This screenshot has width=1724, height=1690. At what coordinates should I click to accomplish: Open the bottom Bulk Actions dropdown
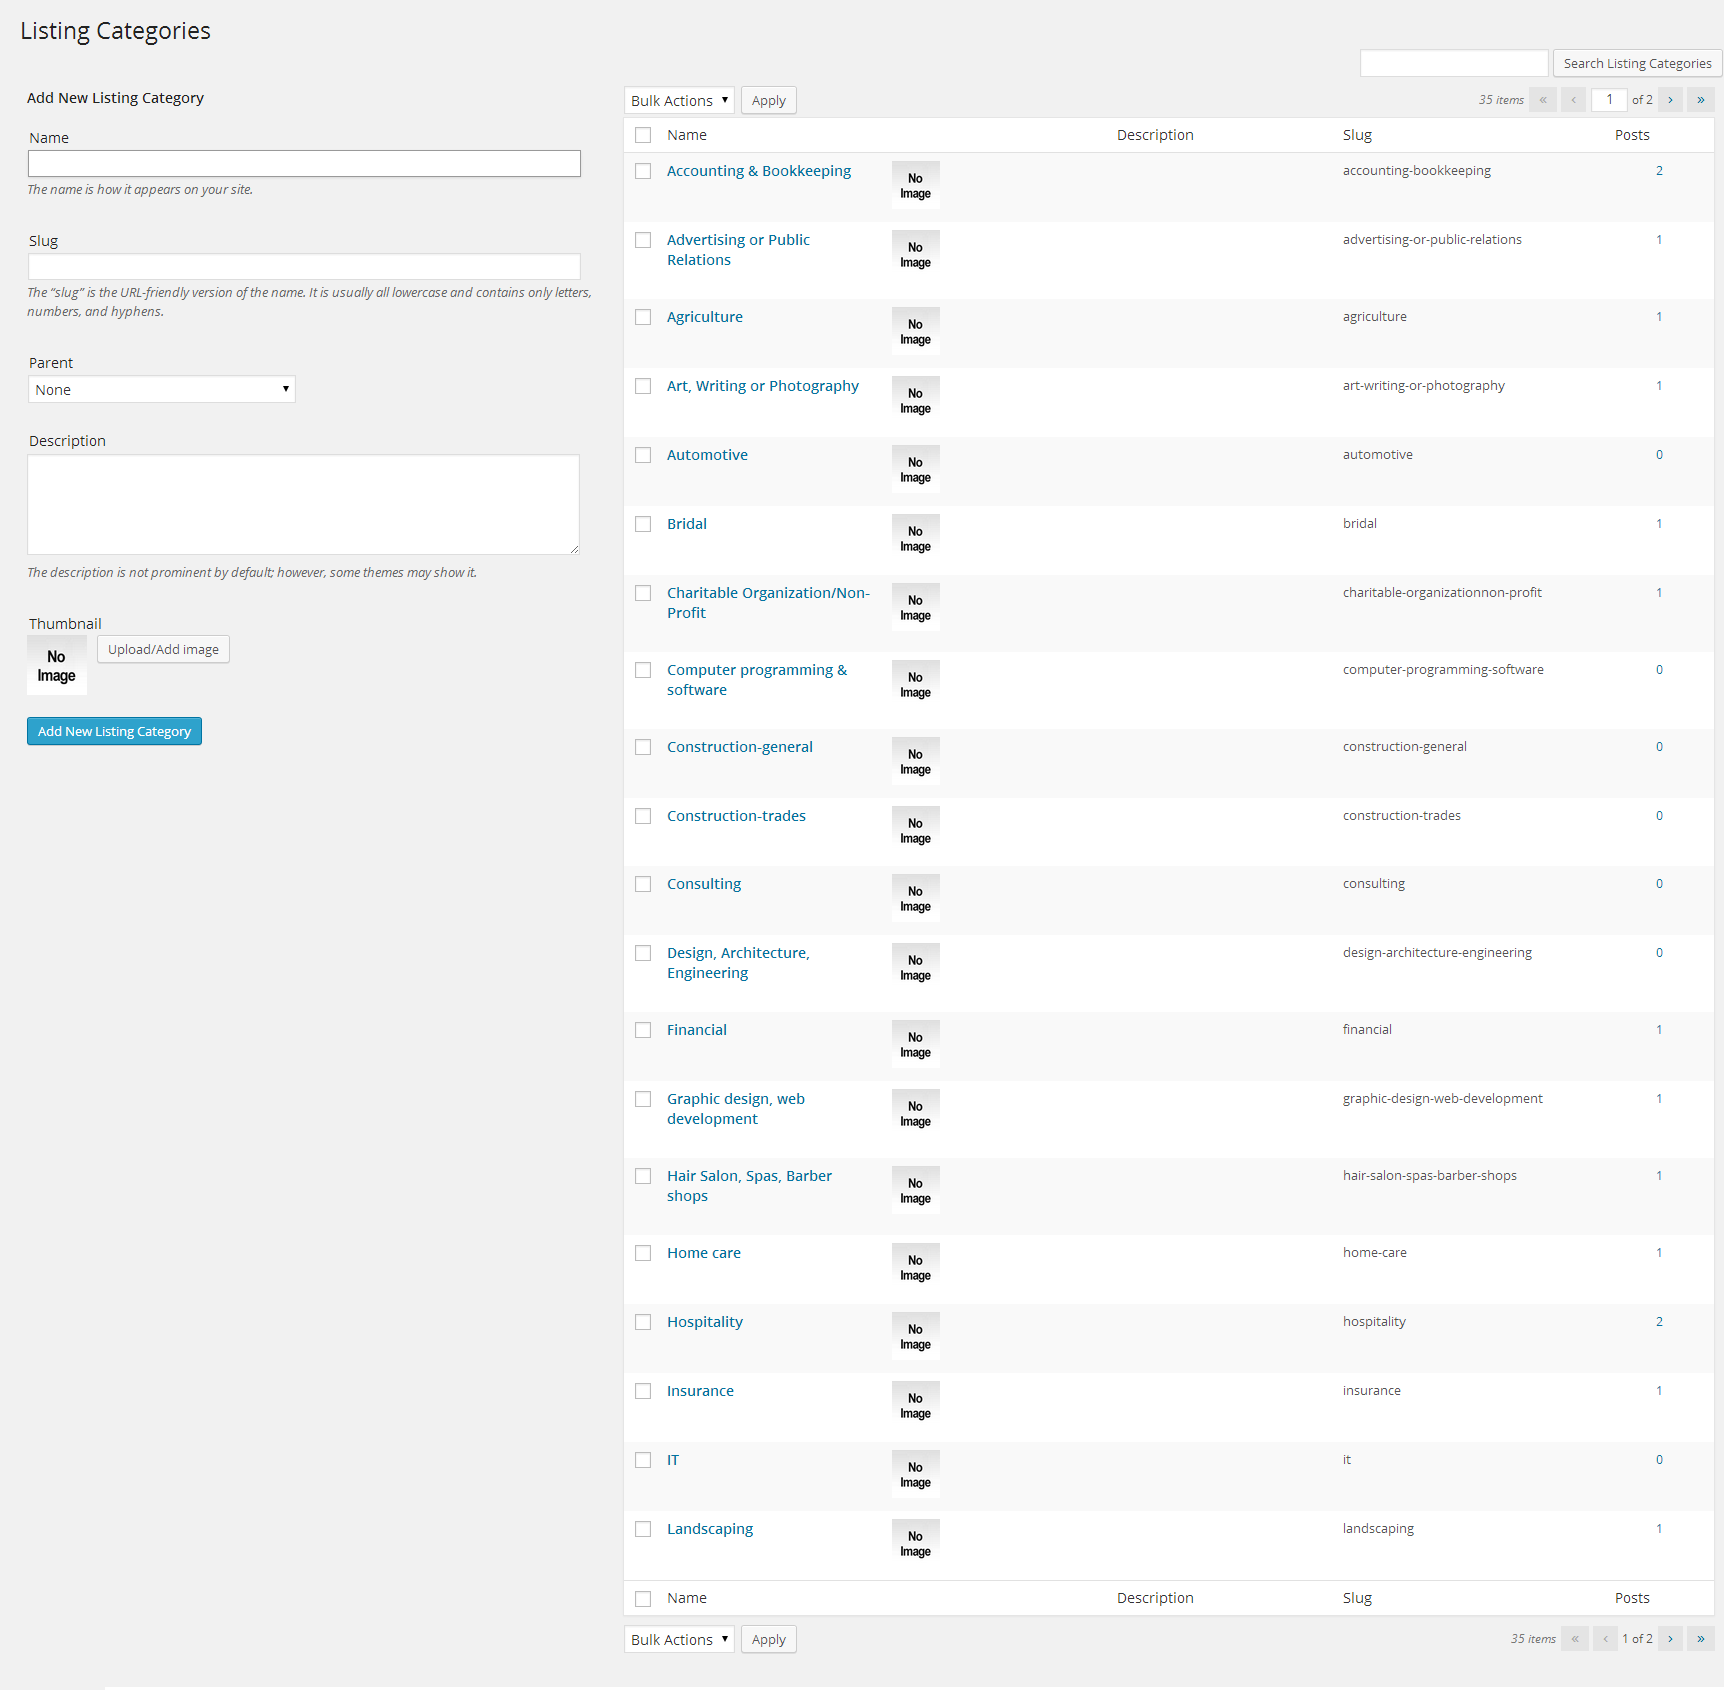pyautogui.click(x=679, y=1640)
